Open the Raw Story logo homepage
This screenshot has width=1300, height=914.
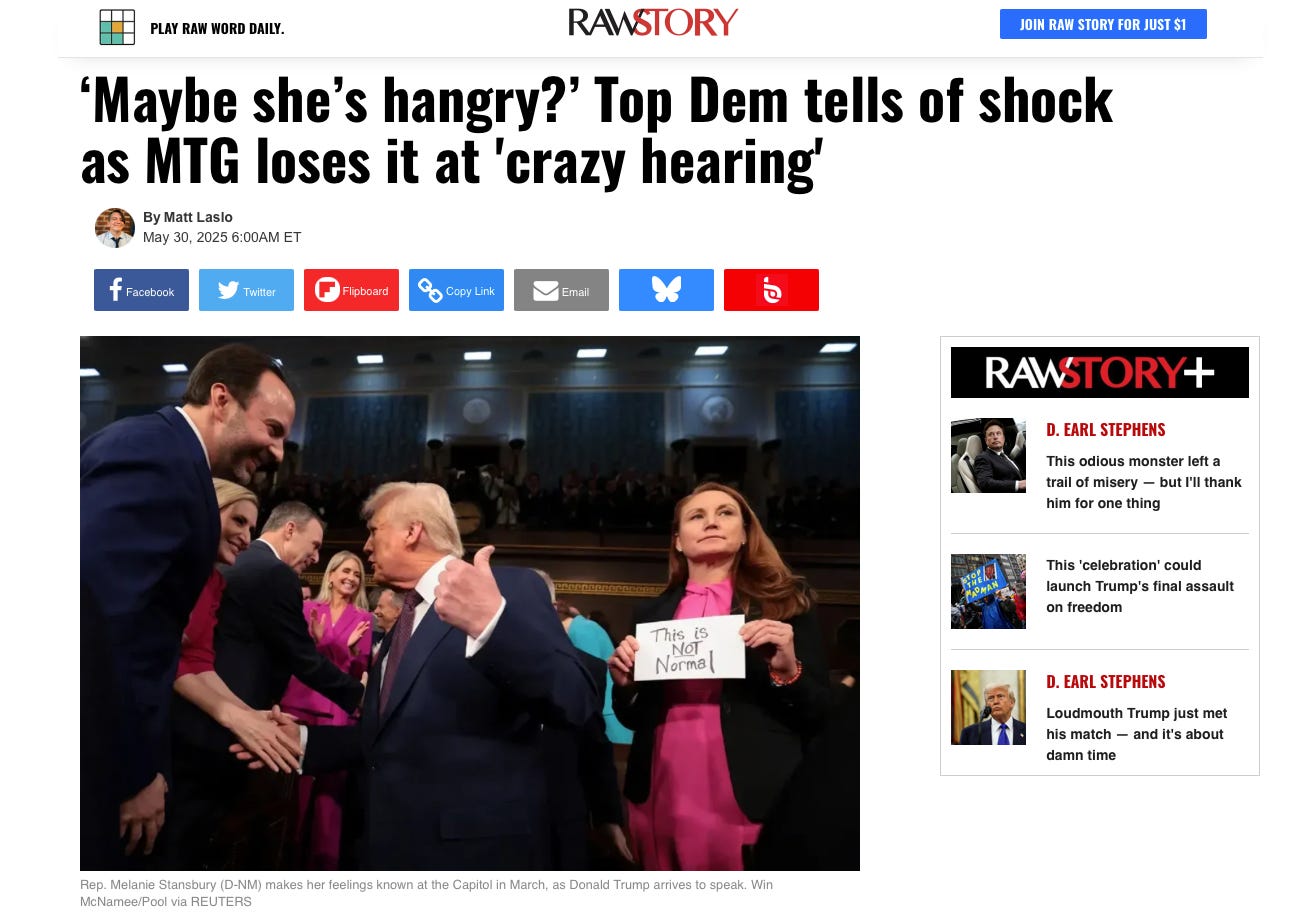tap(653, 22)
